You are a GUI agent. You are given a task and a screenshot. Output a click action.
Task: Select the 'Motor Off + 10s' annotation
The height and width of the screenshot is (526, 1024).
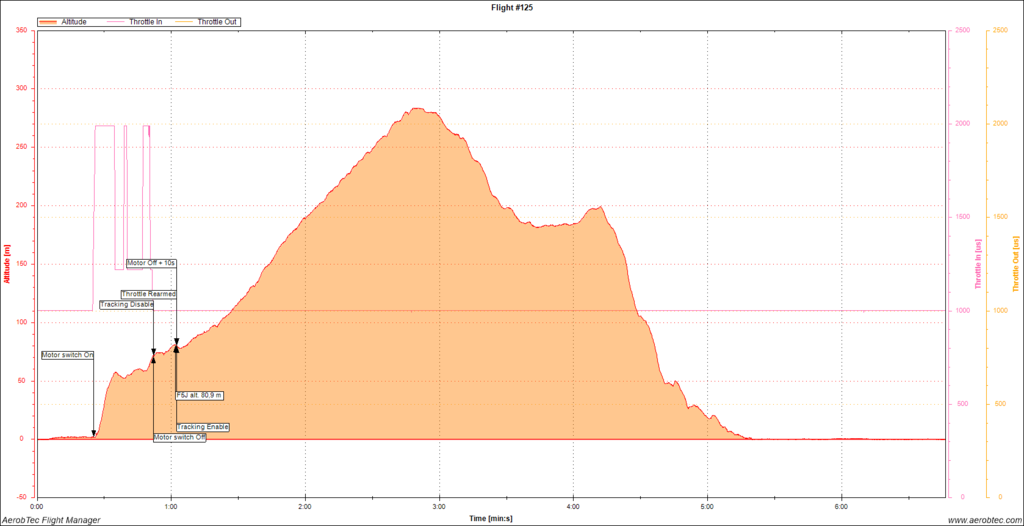(152, 263)
